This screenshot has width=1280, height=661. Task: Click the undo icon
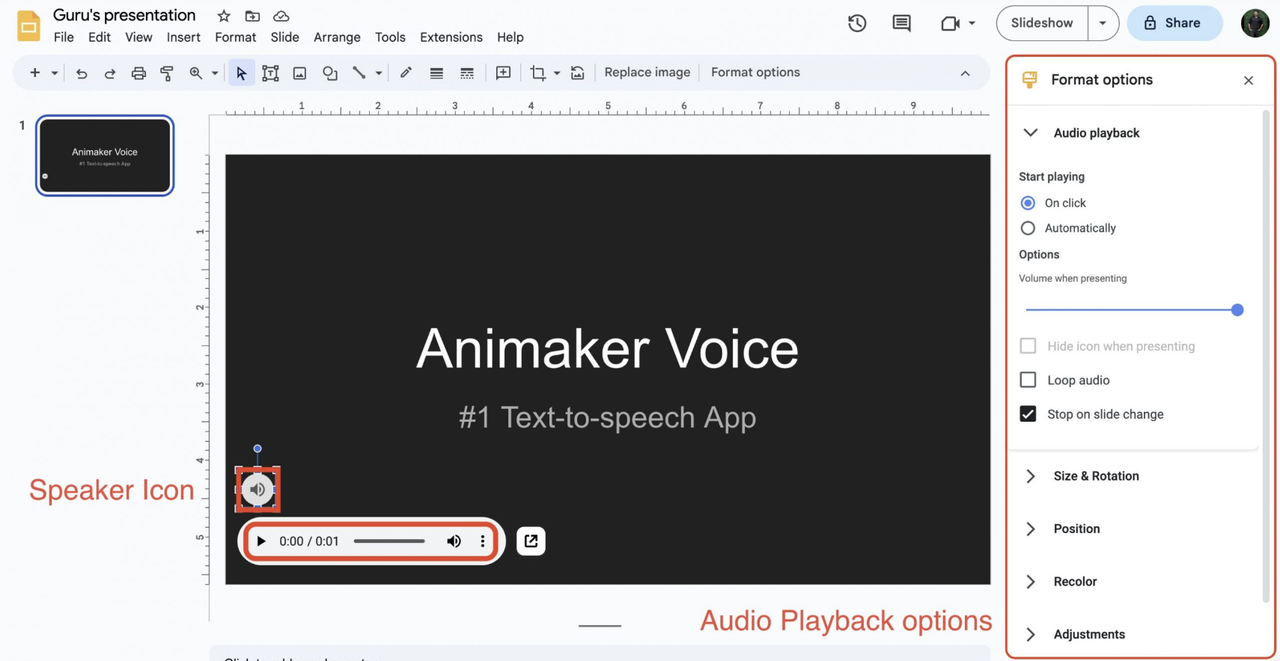[82, 73]
